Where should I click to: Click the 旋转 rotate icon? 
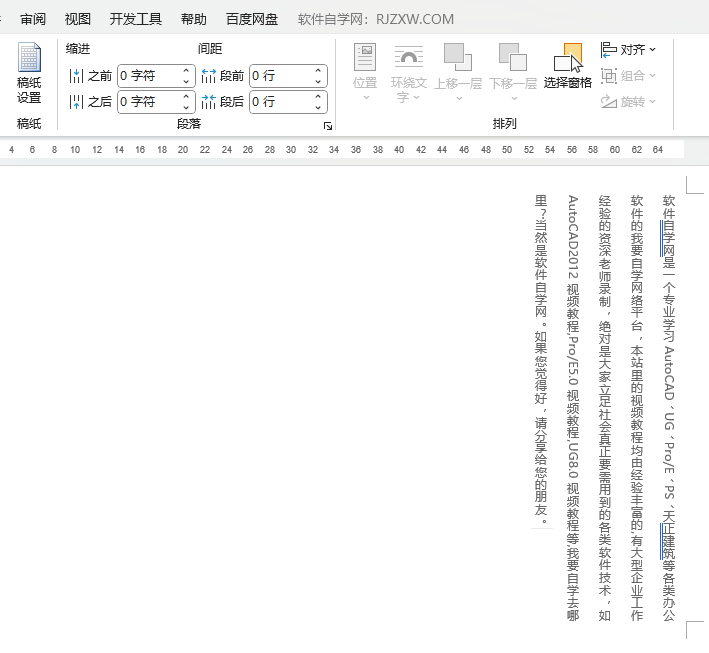(609, 101)
